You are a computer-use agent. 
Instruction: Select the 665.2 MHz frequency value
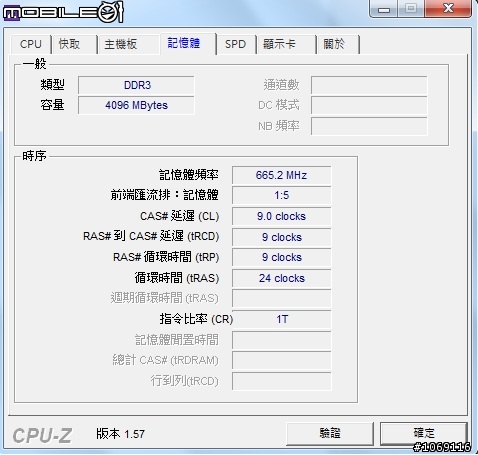pos(282,175)
